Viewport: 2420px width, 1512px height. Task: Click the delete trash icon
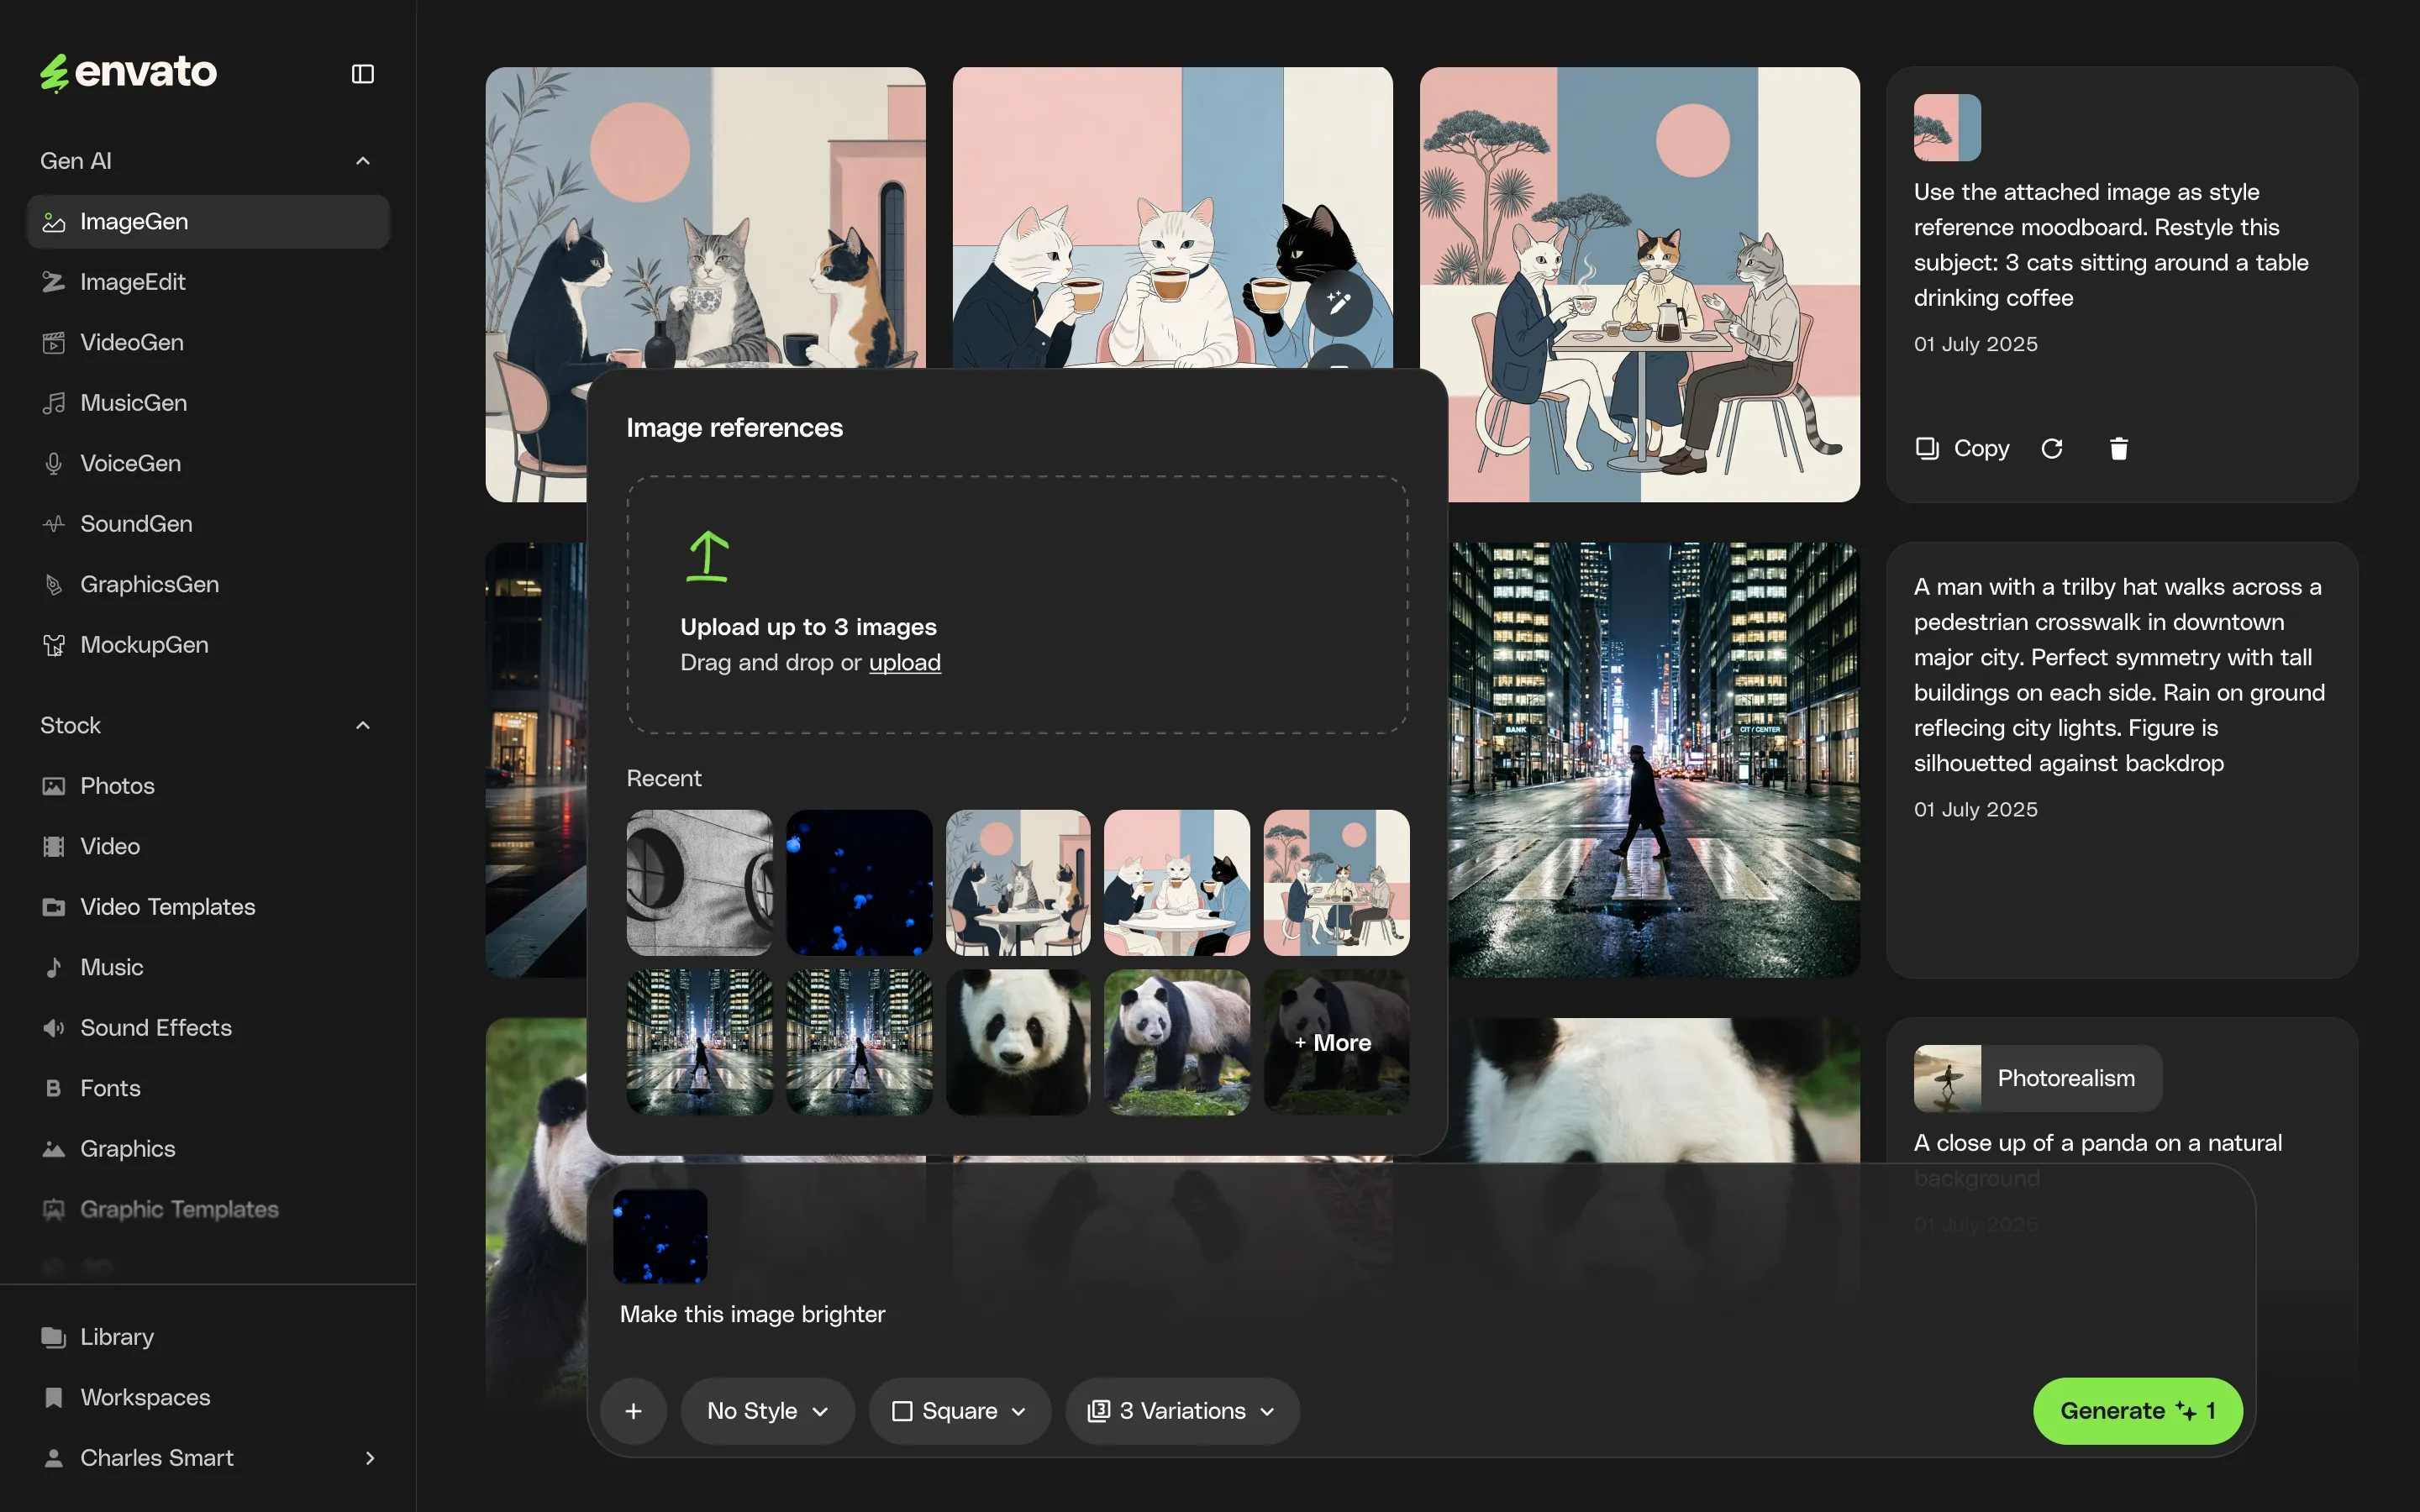pyautogui.click(x=2118, y=449)
